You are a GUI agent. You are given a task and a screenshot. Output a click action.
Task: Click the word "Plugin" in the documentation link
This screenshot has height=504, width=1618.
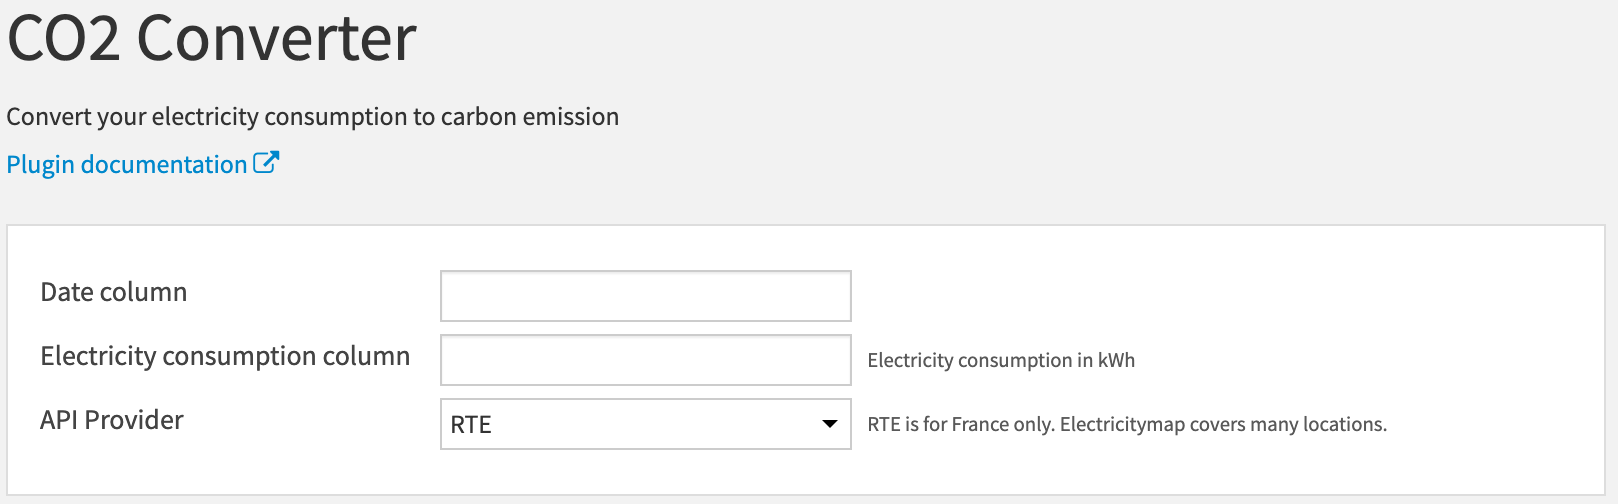tap(40, 165)
